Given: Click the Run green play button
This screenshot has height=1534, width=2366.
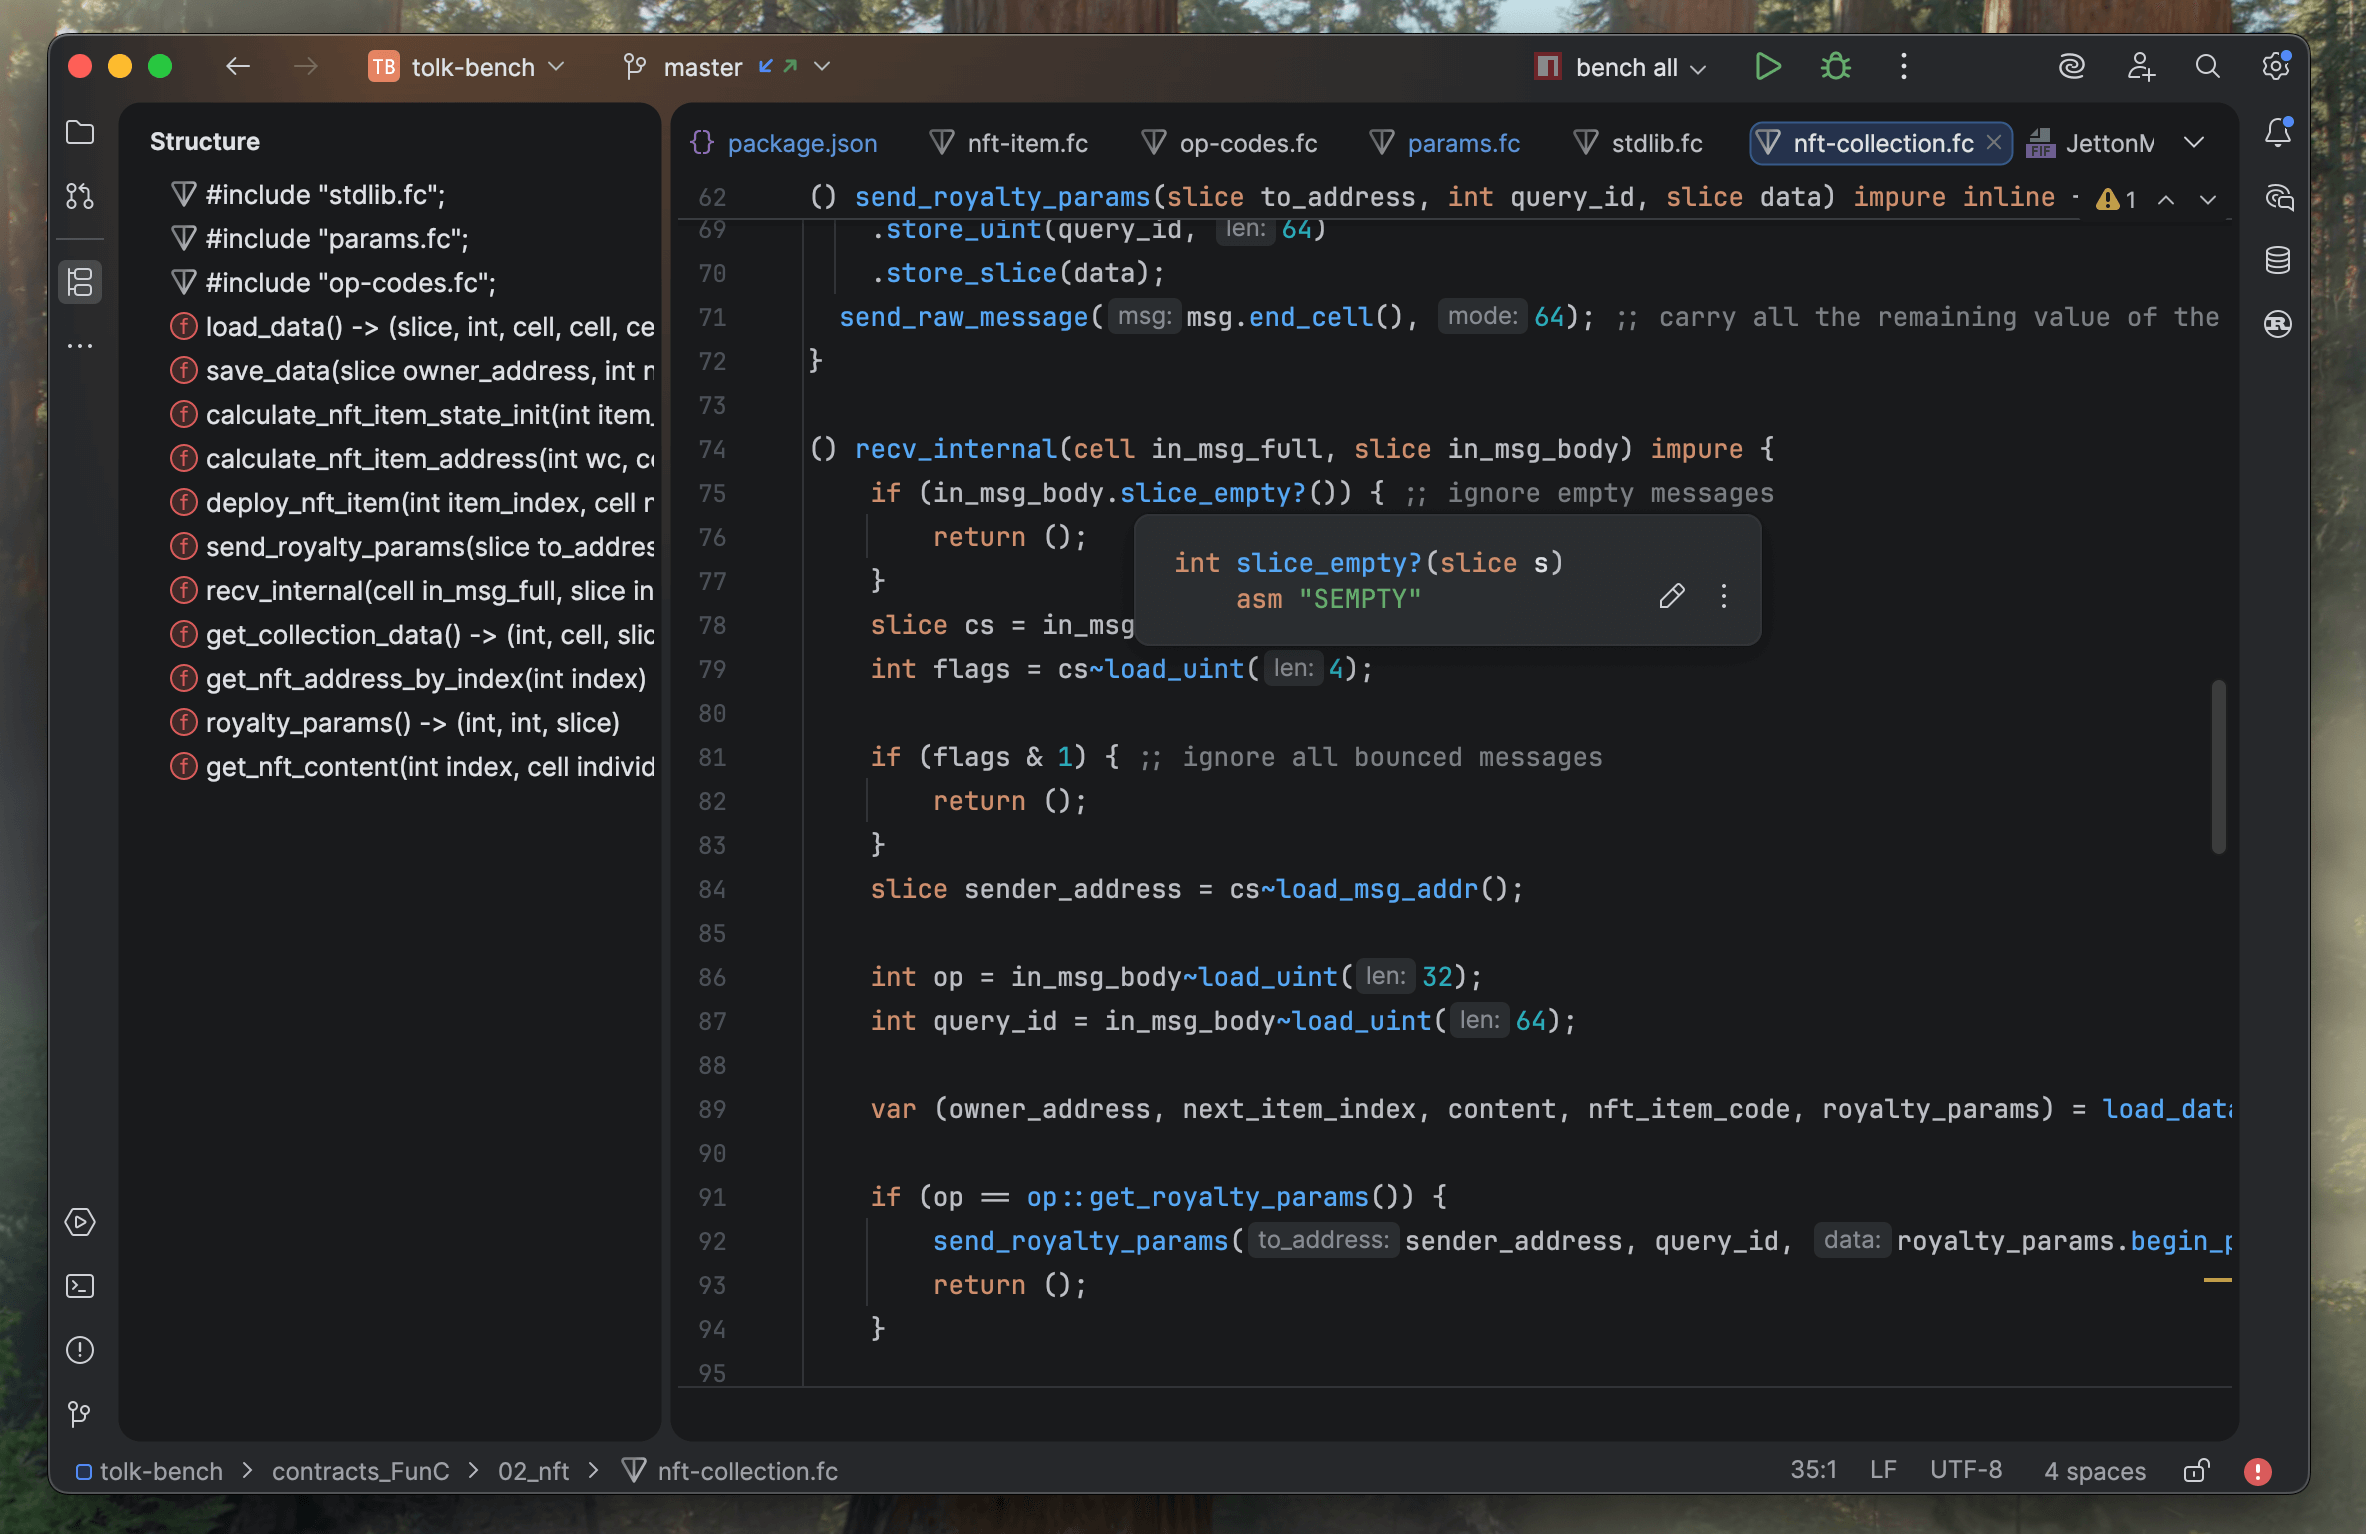Looking at the screenshot, I should pos(1767,67).
